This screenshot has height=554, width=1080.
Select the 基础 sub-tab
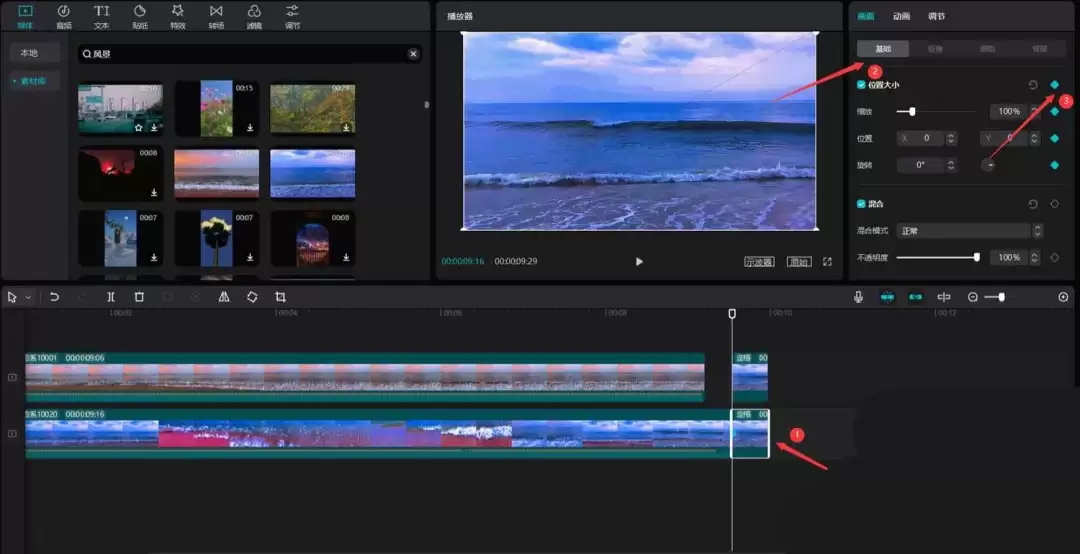pos(883,49)
